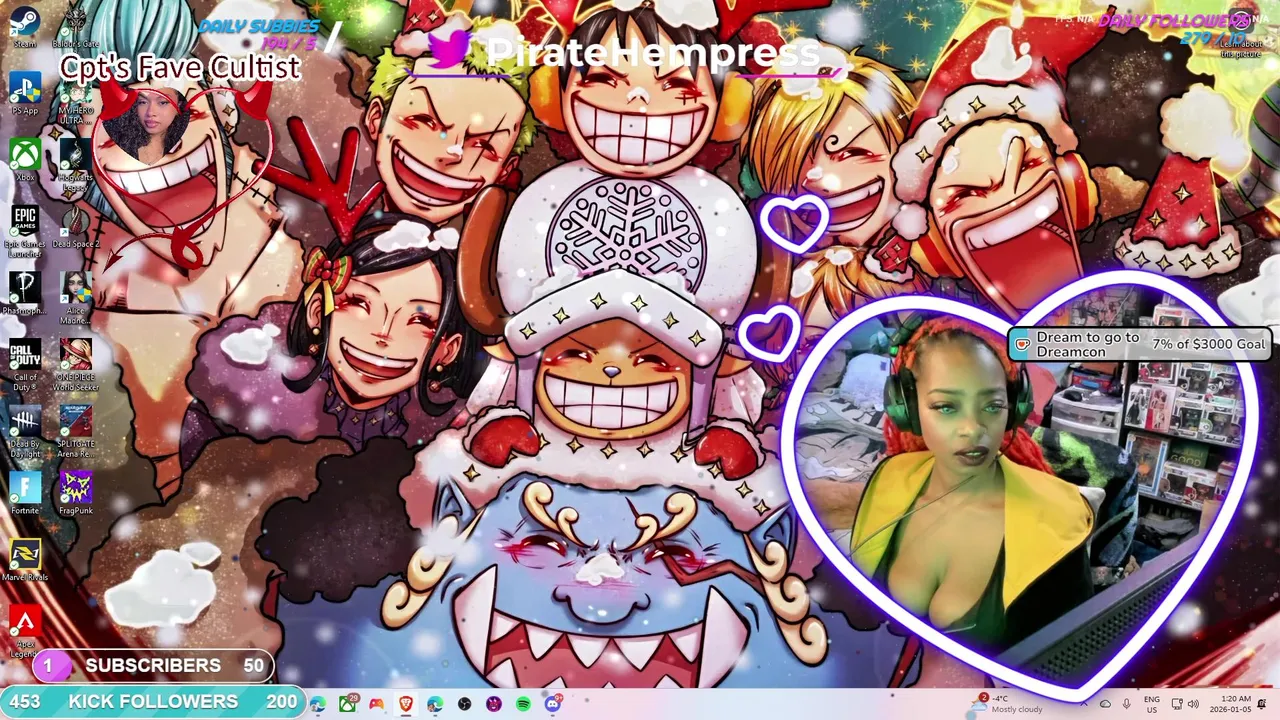Screen dimensions: 1280x720
Task: Open the Baldur's Gate desktop shortcut
Action: tap(76, 27)
